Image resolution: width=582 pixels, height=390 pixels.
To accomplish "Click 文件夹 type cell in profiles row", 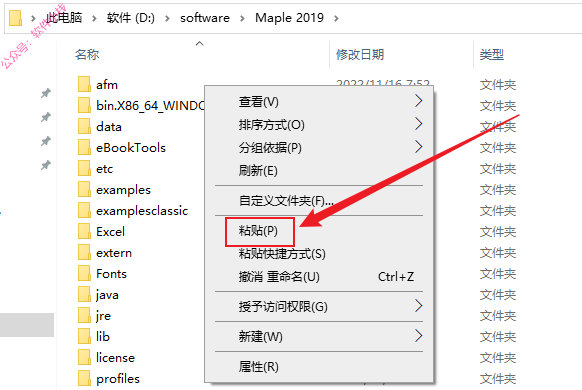I will [498, 379].
